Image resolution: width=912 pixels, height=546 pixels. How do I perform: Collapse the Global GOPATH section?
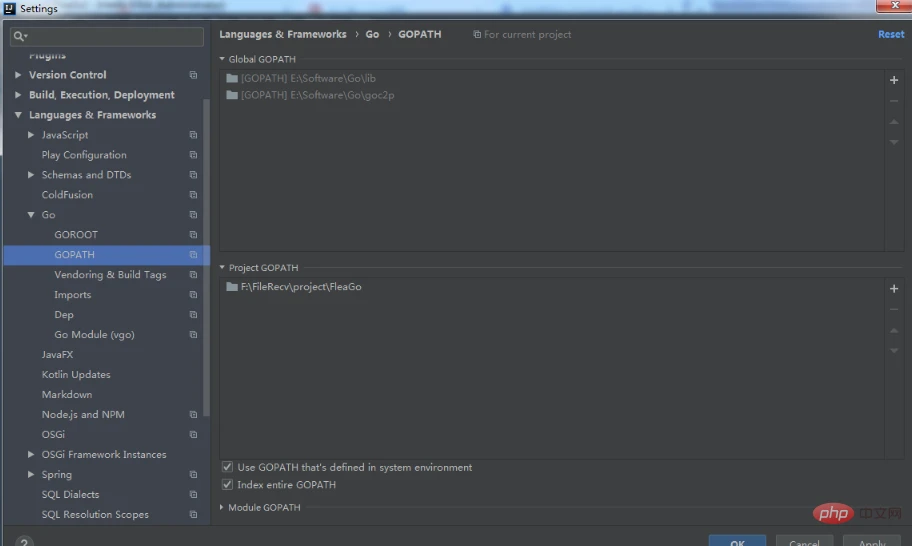tap(222, 59)
